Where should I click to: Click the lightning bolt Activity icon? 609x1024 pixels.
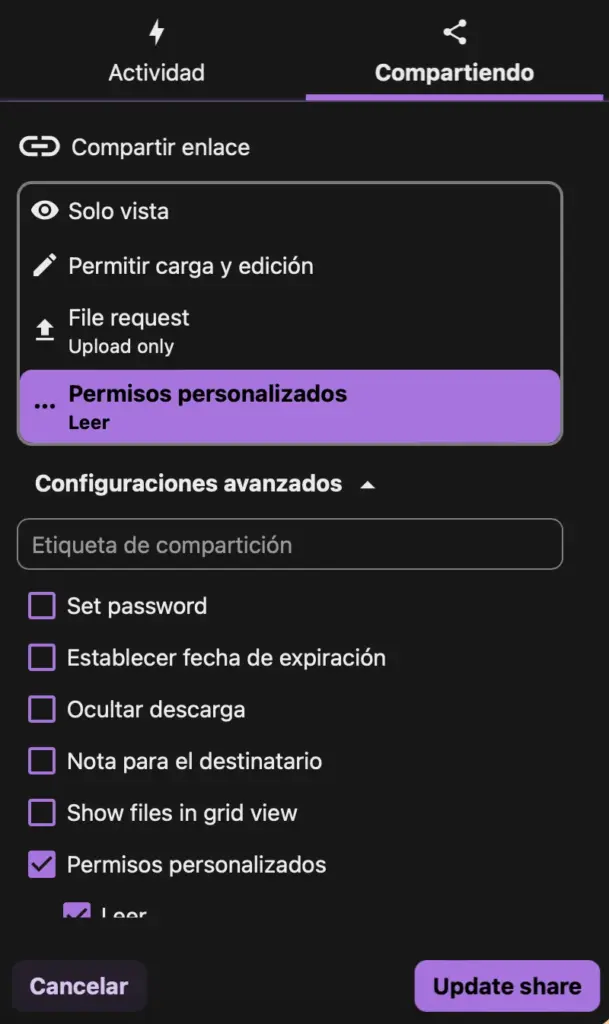(156, 32)
